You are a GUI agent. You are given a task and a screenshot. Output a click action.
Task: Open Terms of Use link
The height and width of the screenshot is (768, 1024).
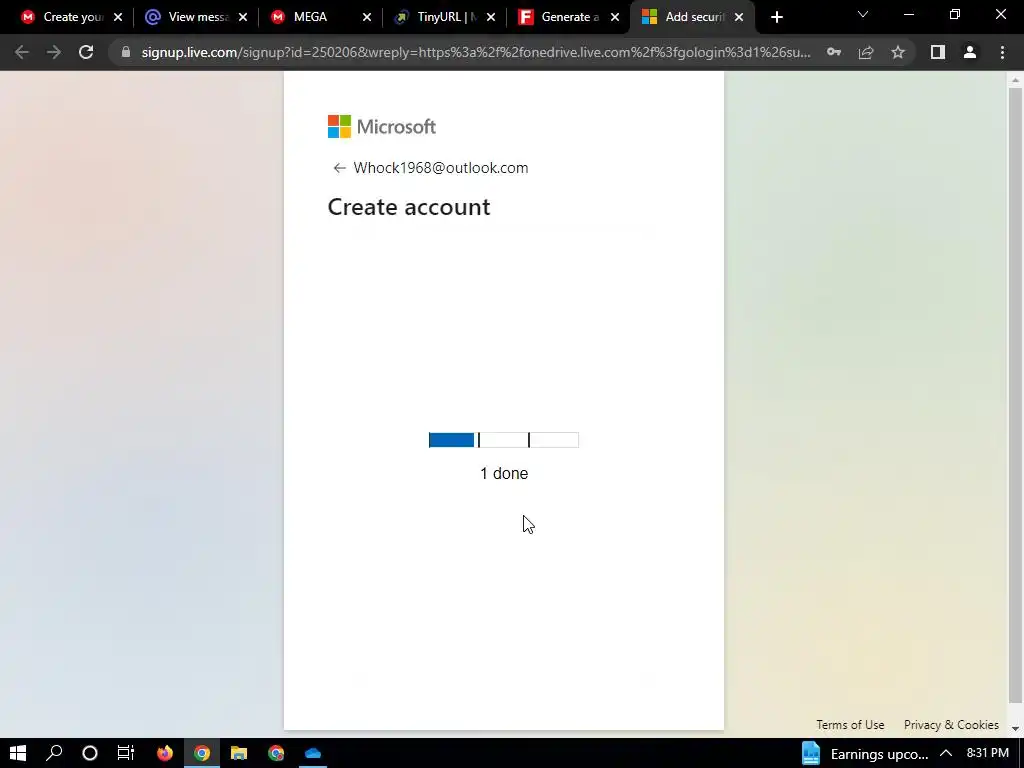pyautogui.click(x=850, y=725)
